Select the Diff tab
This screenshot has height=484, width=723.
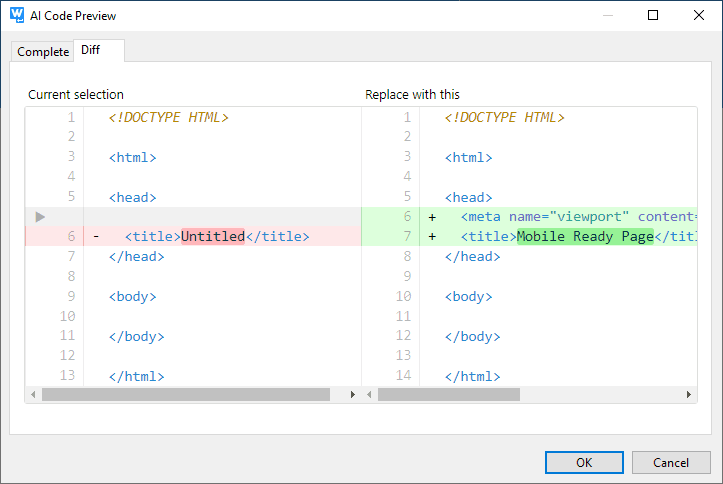point(90,51)
